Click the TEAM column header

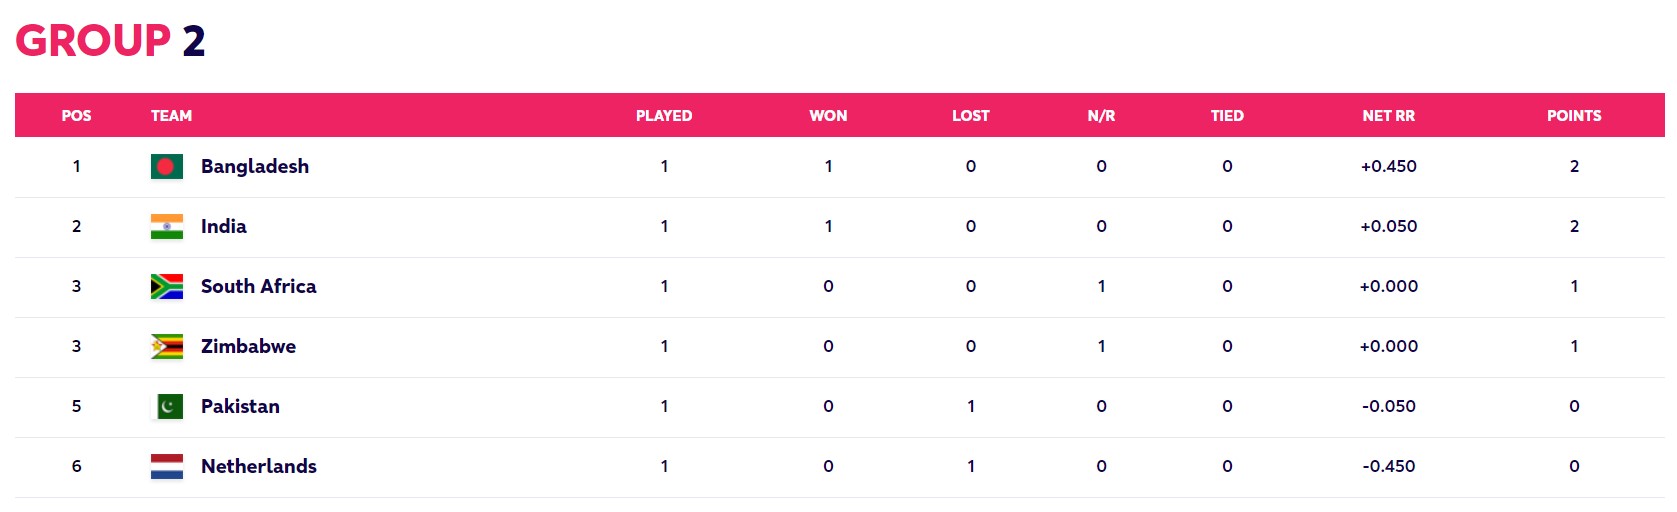tap(171, 116)
